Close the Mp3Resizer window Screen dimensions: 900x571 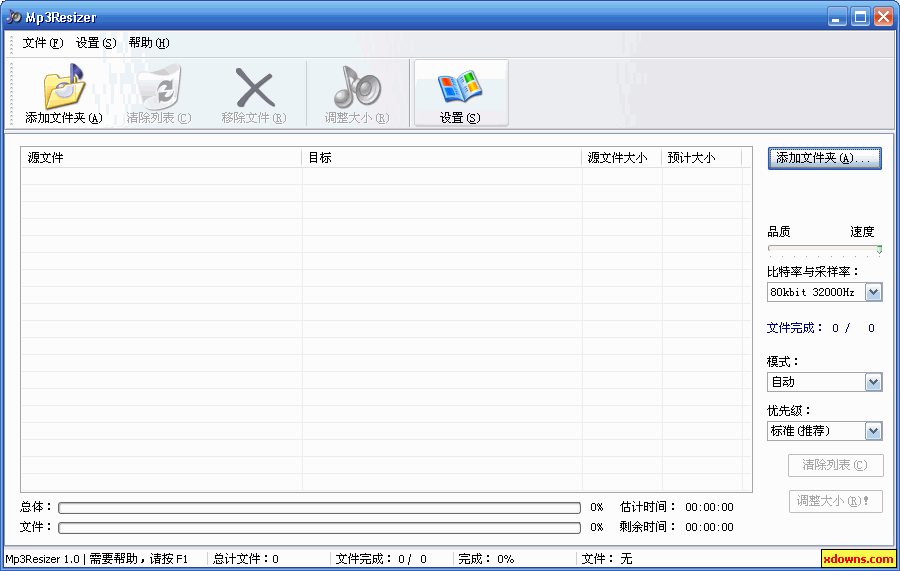coord(883,17)
